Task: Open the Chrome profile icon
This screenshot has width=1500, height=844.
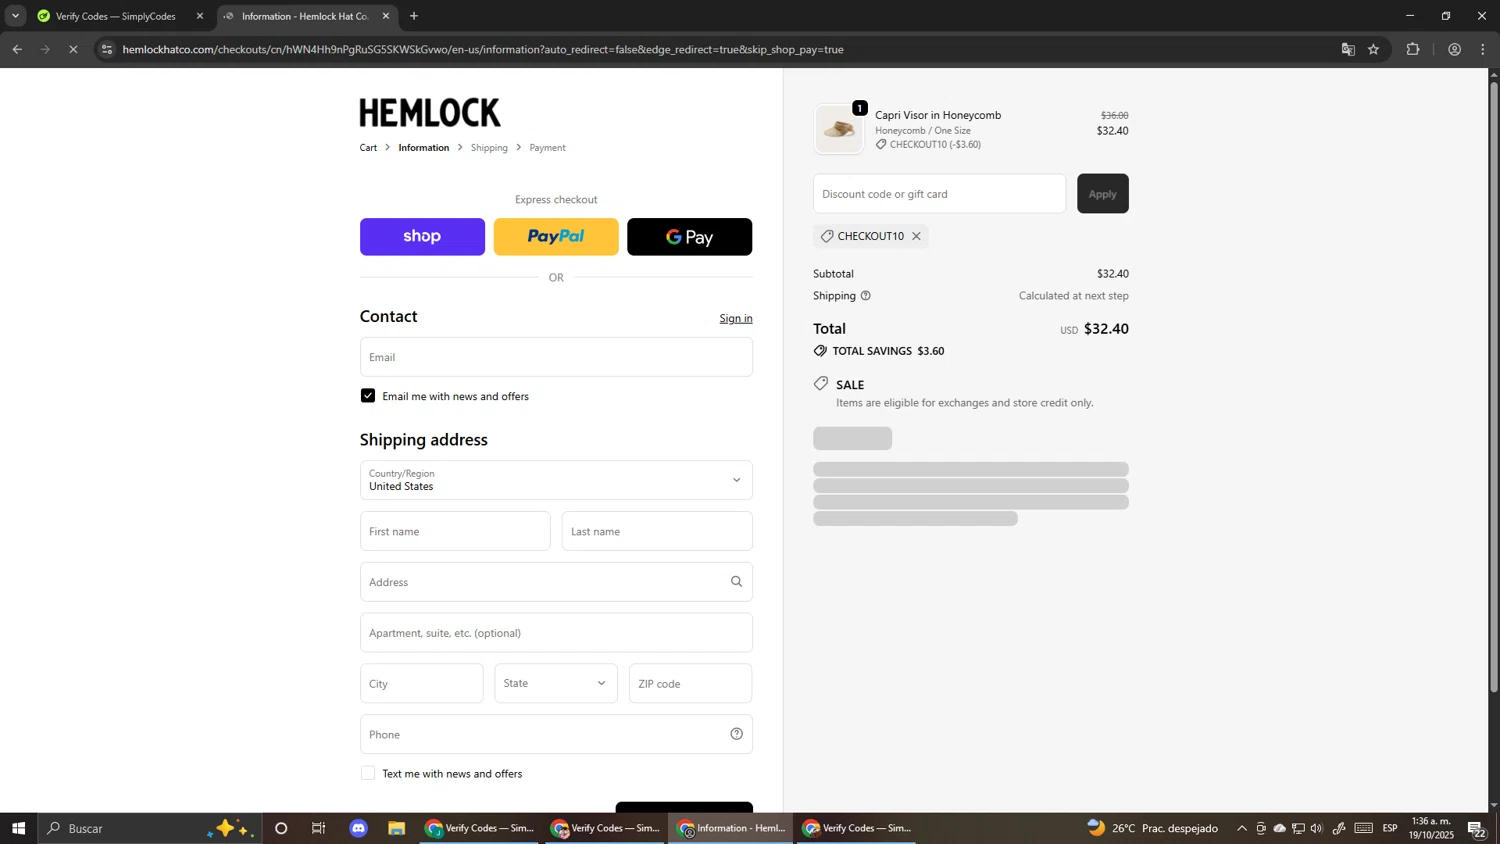Action: pyautogui.click(x=1454, y=49)
